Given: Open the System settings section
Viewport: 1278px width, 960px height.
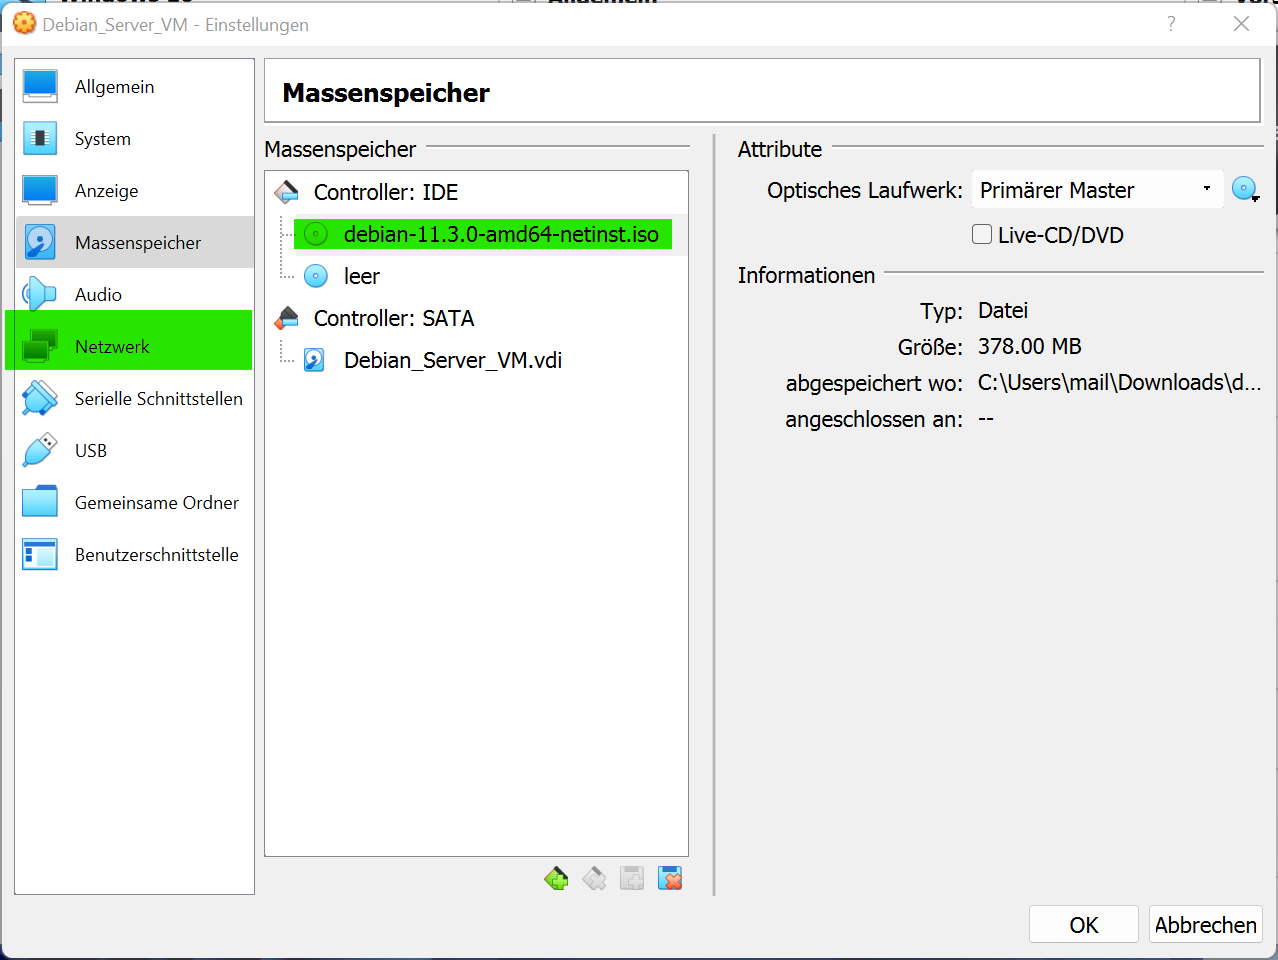Looking at the screenshot, I should [134, 139].
